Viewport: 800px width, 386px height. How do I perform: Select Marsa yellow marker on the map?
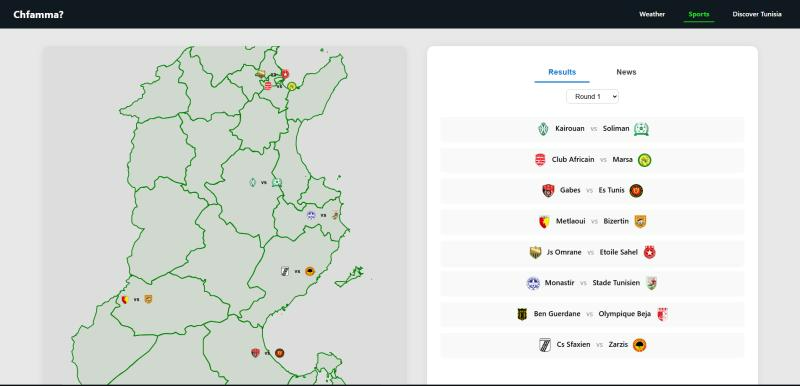(291, 87)
